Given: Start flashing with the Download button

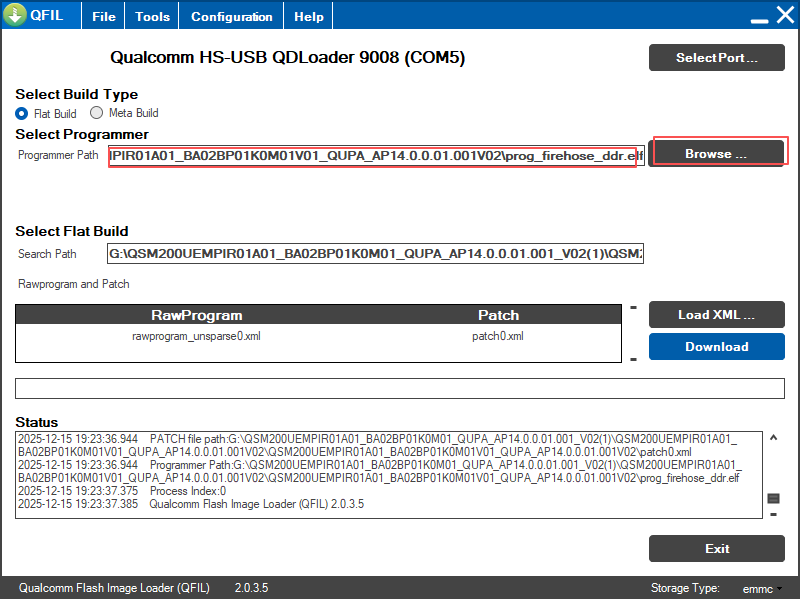Looking at the screenshot, I should pos(716,347).
